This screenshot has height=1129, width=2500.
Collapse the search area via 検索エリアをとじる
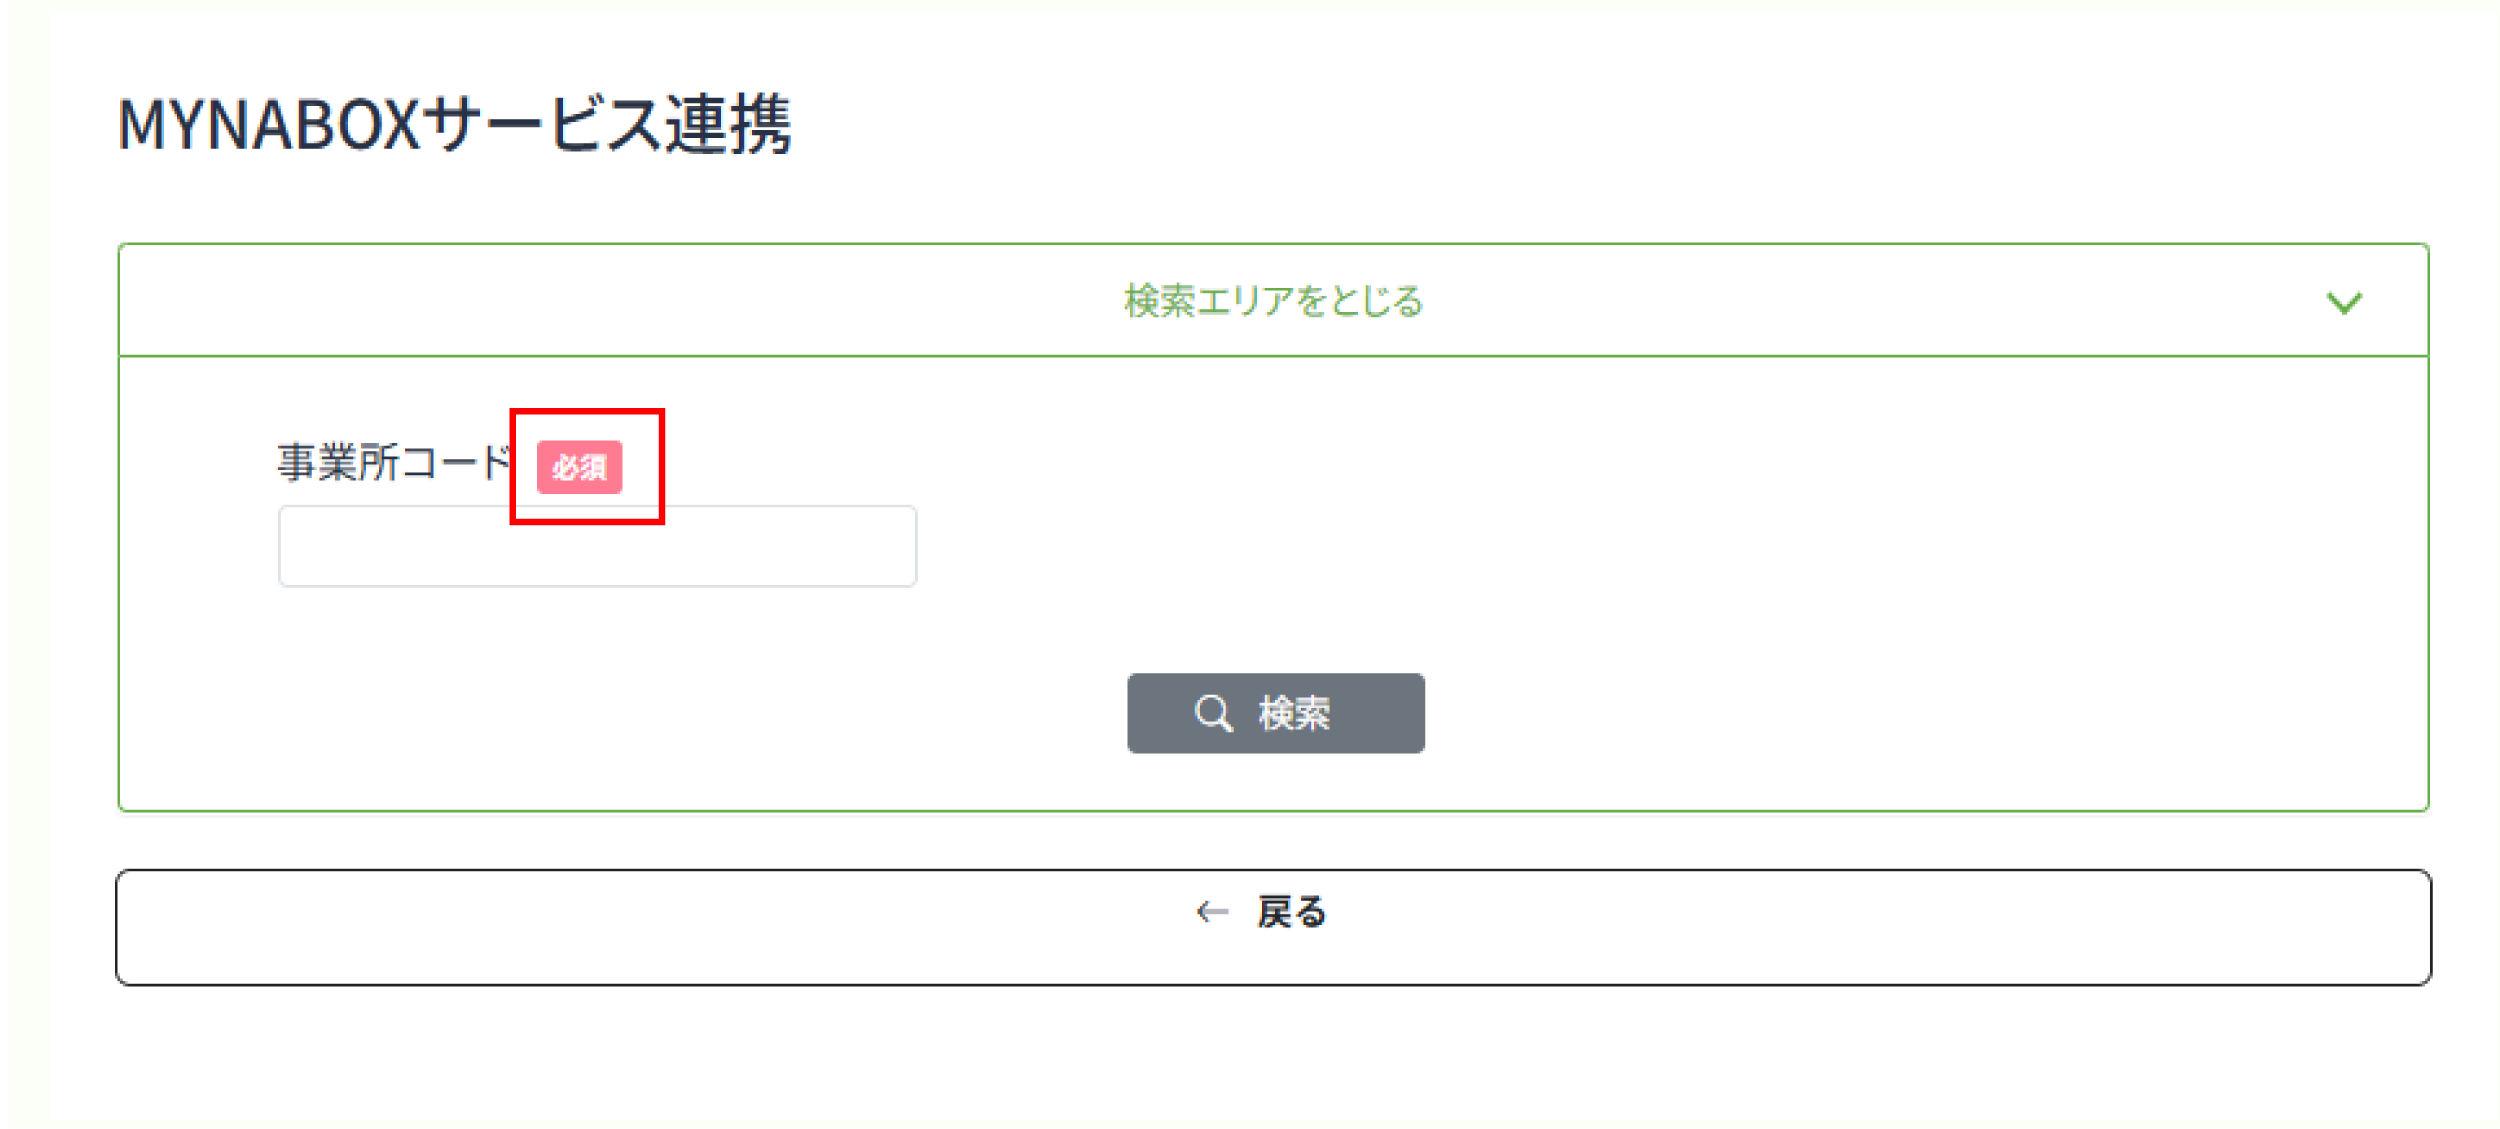click(1273, 301)
